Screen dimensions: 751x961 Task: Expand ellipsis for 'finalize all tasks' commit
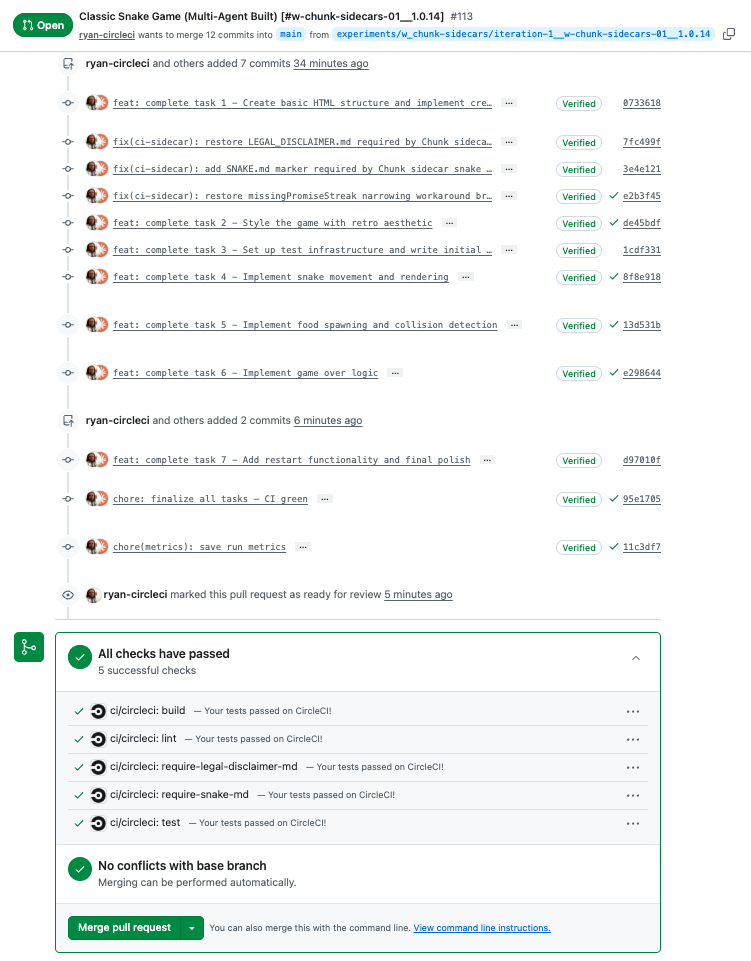pyautogui.click(x=325, y=499)
